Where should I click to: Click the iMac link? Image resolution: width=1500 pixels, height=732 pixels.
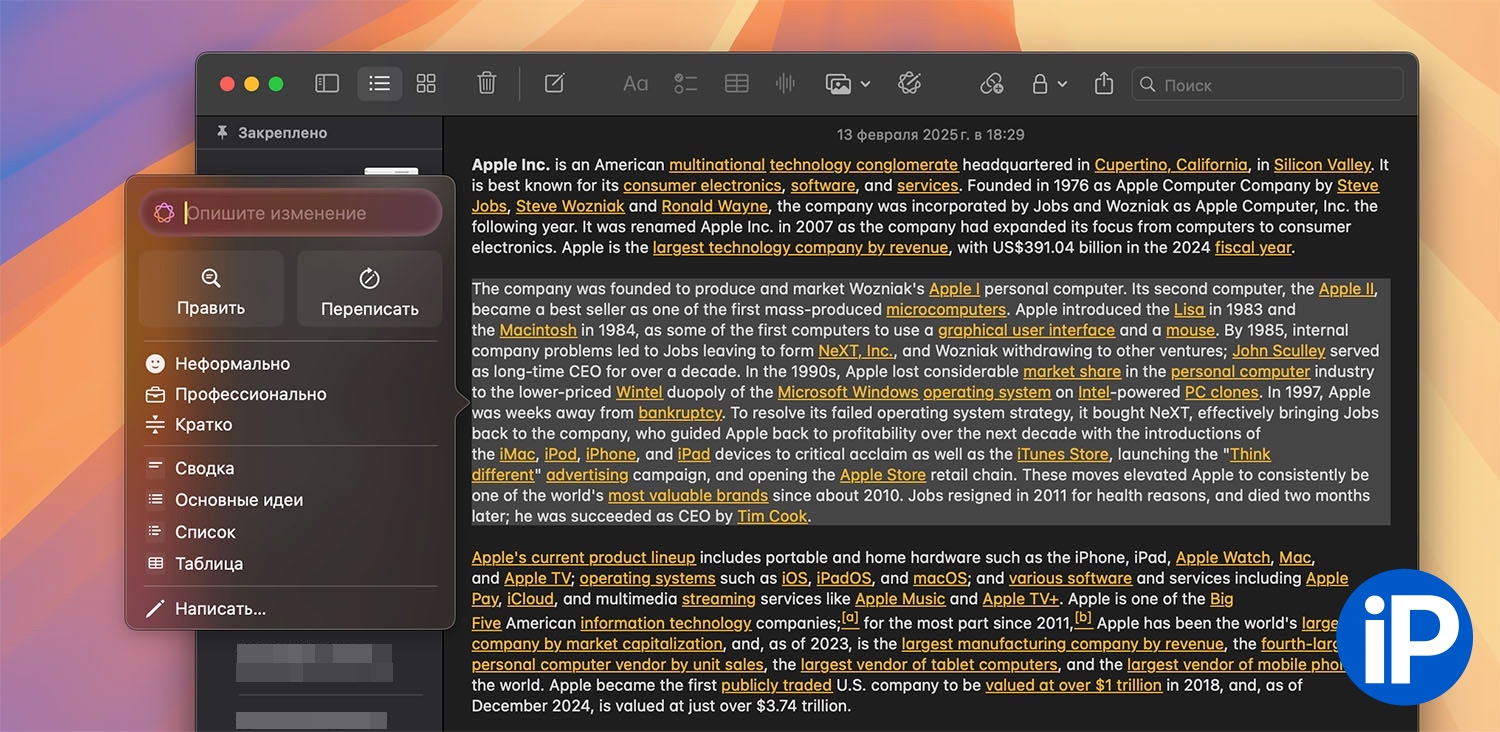click(518, 454)
